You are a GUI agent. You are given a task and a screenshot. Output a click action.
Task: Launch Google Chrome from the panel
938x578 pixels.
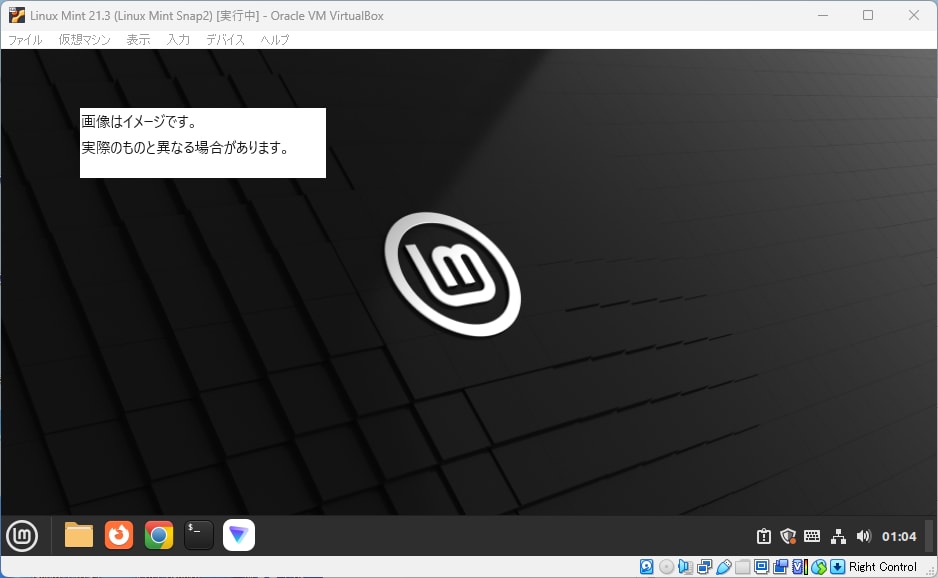tap(159, 535)
